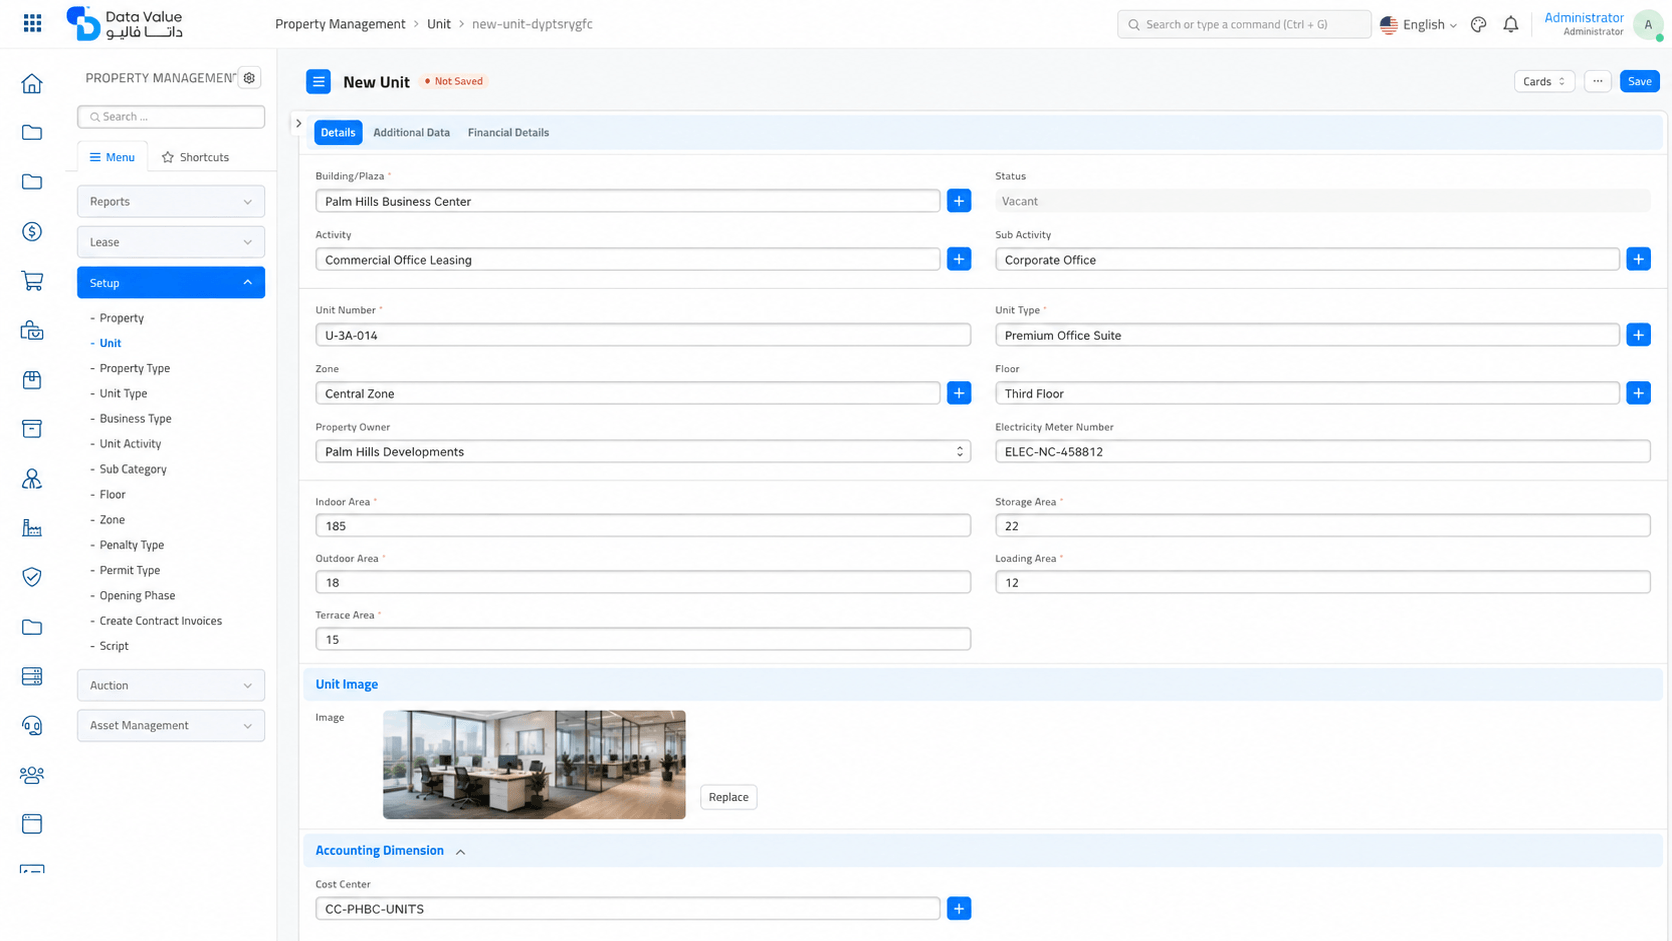The width and height of the screenshot is (1672, 941).
Task: Open the package box sidebar icon
Action: pos(32,380)
